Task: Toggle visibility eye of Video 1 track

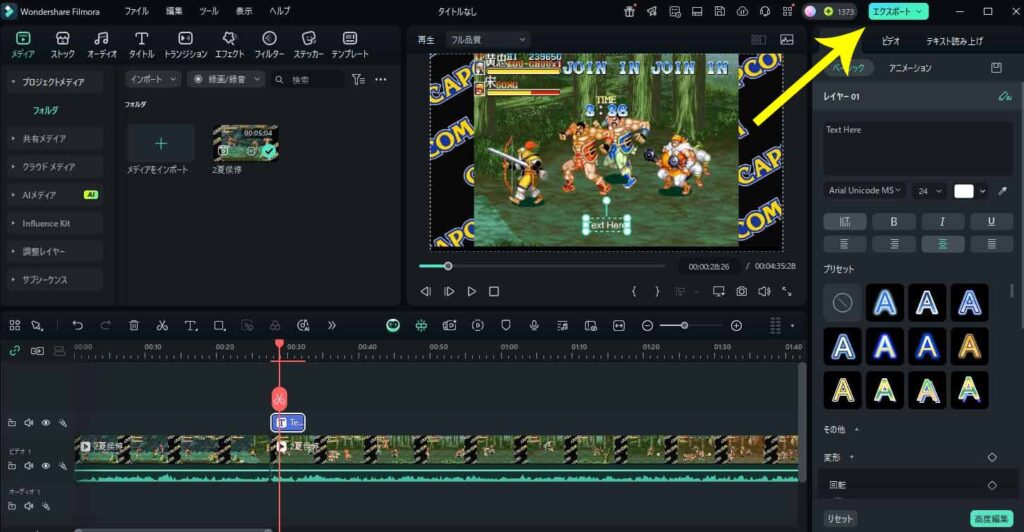Action: [46, 466]
